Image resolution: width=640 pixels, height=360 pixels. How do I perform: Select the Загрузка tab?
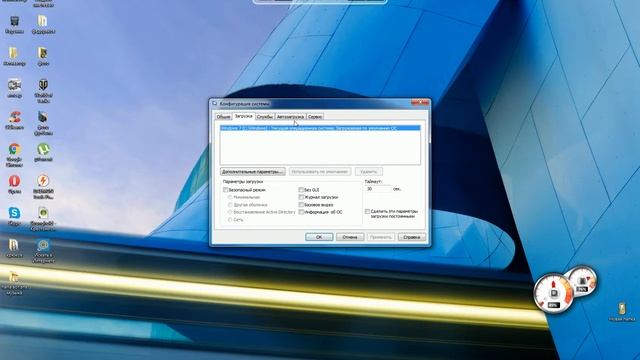(244, 116)
